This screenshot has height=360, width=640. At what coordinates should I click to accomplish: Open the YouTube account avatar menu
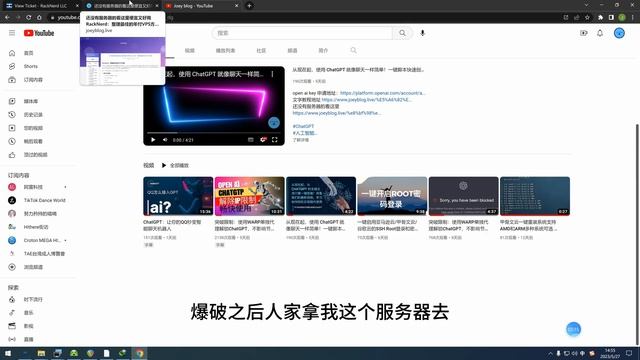(x=619, y=33)
